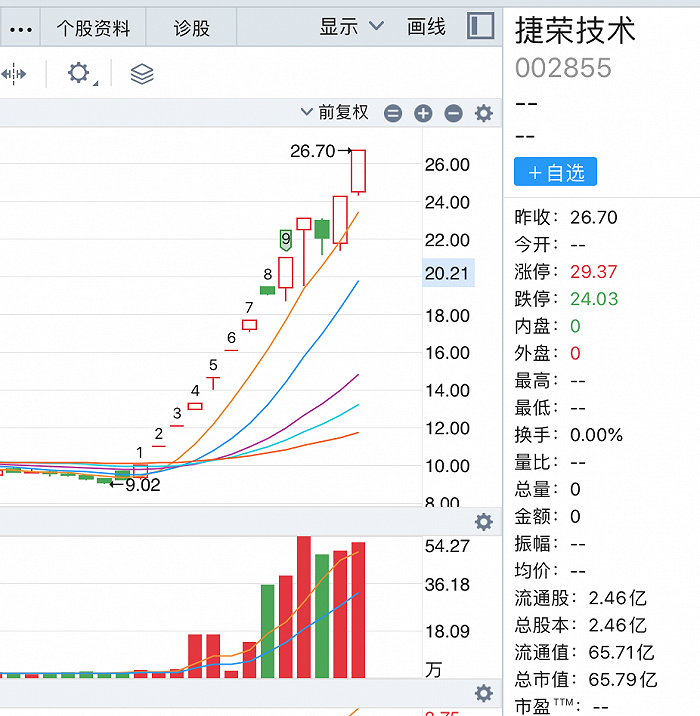Click the equals reset-zoom icon
700x716 pixels.
393,114
